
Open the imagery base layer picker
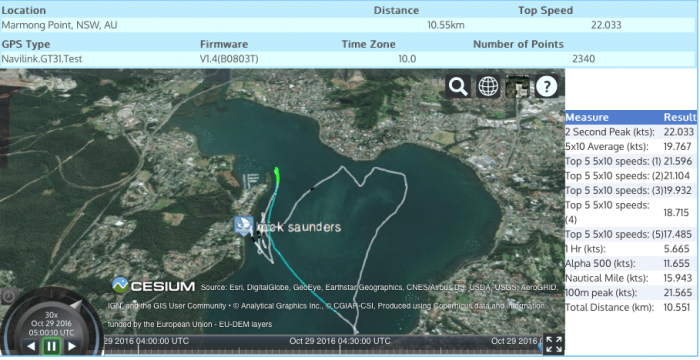518,86
